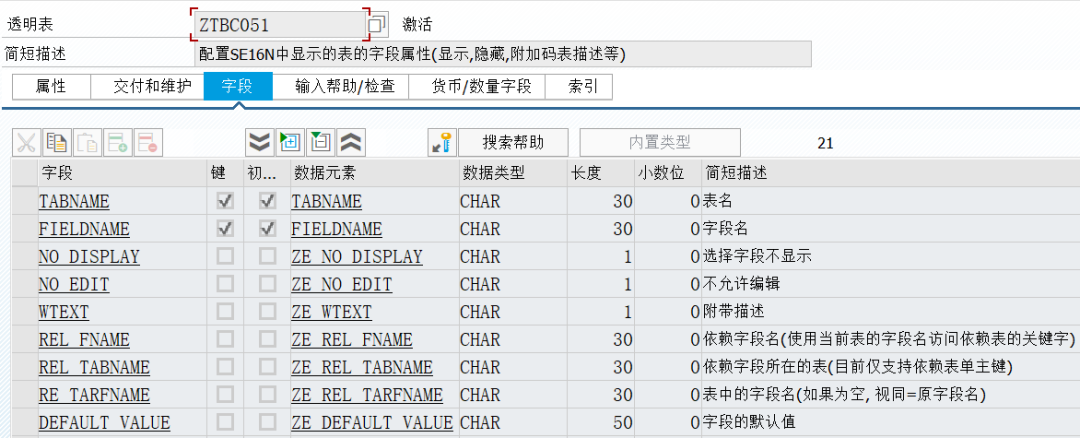Open data element ZE_NO_EDIT
The width and height of the screenshot is (1080, 438).
(342, 284)
